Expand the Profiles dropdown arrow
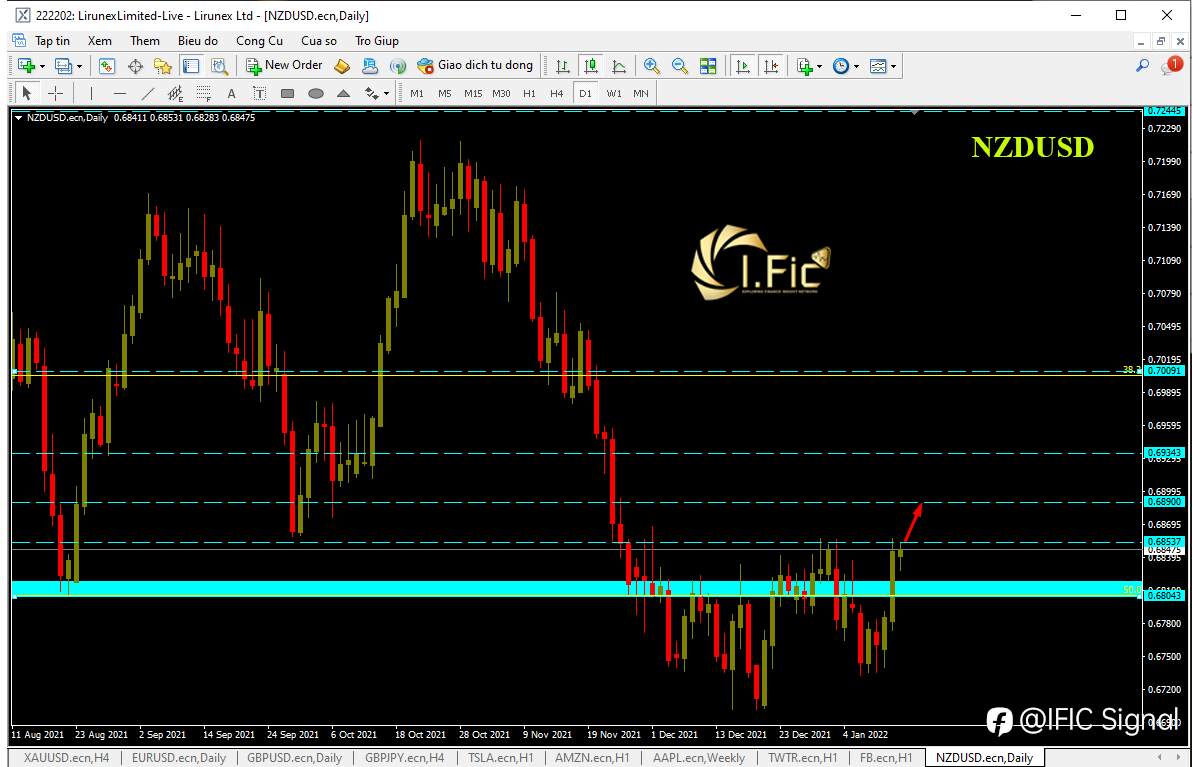1192x767 pixels. [x=79, y=67]
